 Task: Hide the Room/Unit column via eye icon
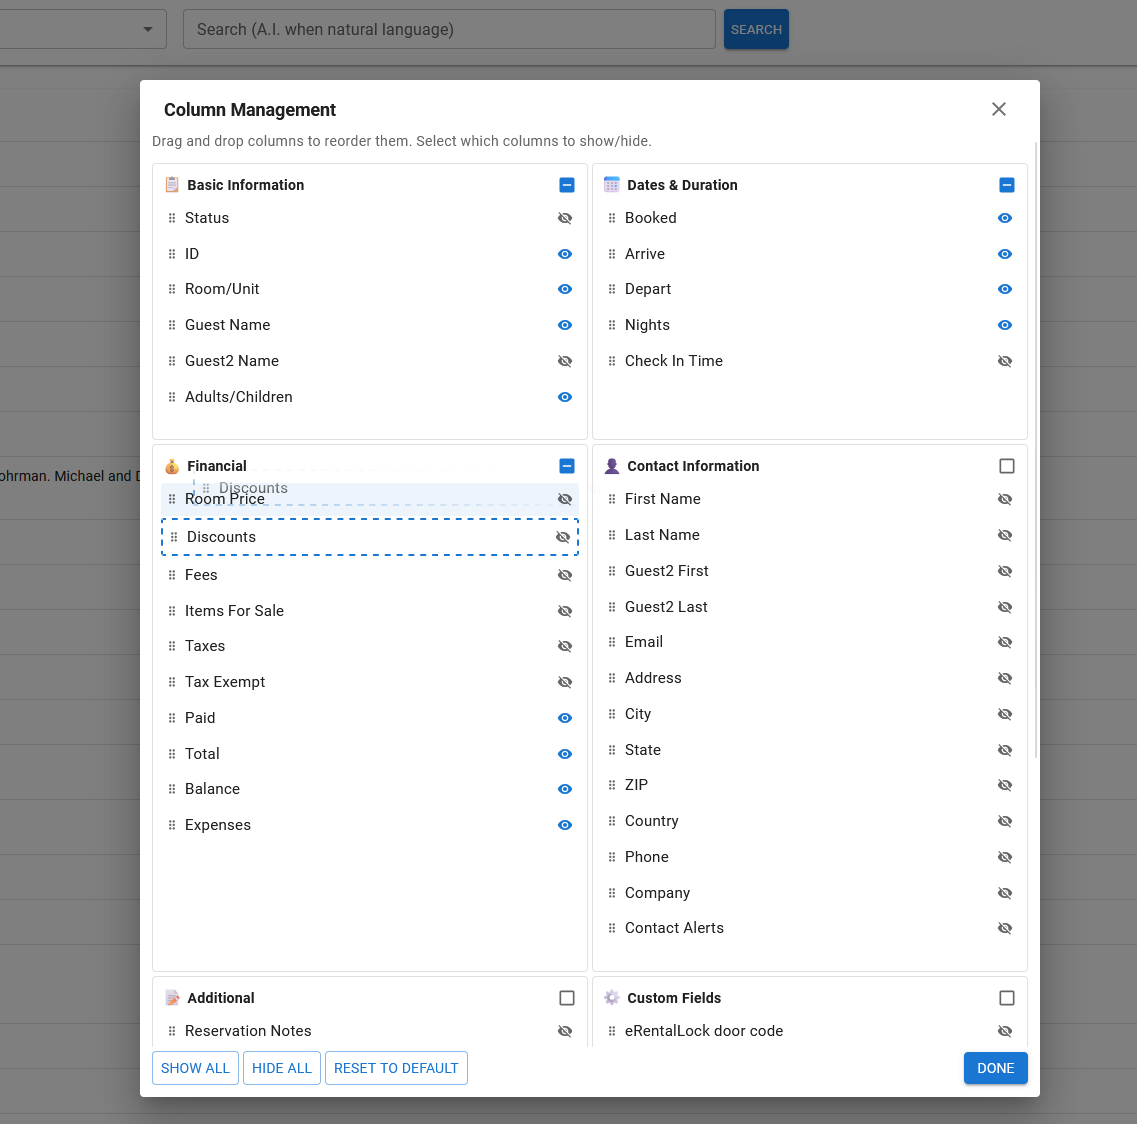(x=565, y=289)
